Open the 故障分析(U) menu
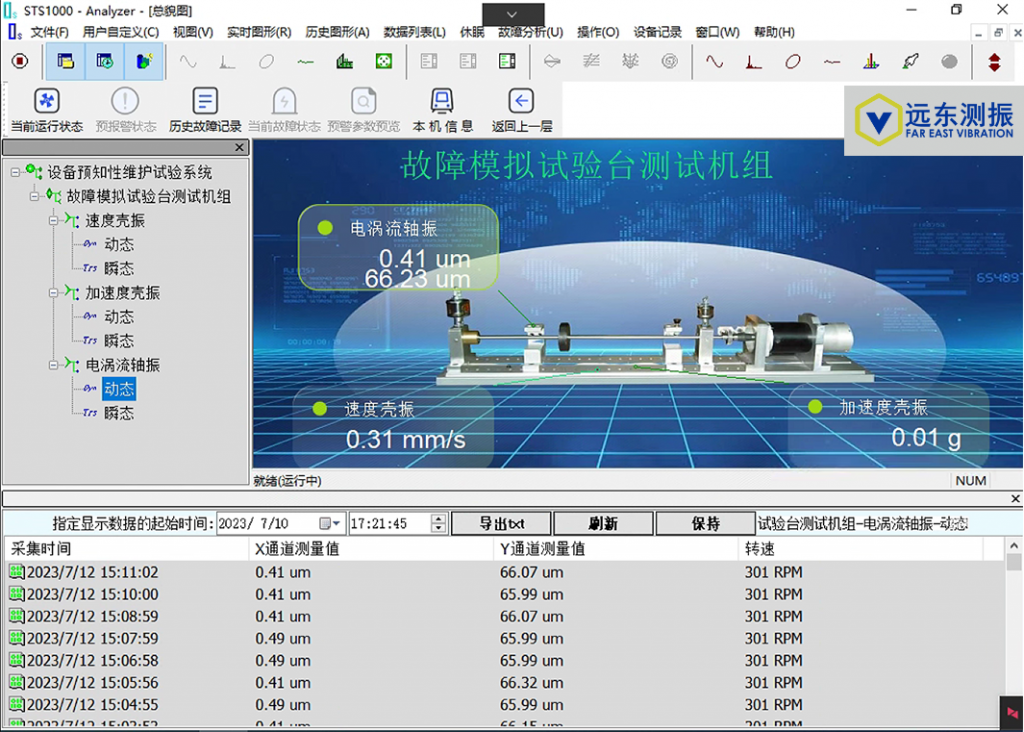 pyautogui.click(x=530, y=32)
